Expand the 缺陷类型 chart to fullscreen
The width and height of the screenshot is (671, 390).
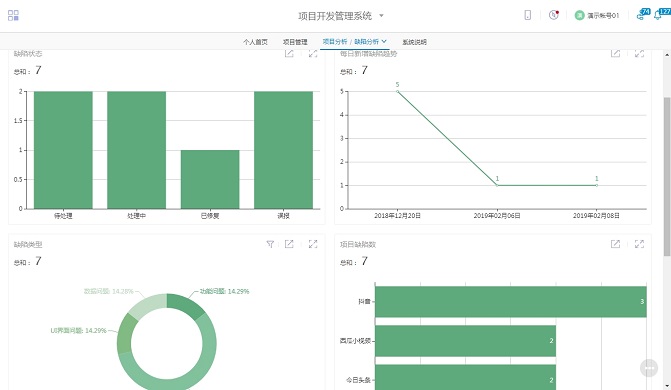[313, 244]
